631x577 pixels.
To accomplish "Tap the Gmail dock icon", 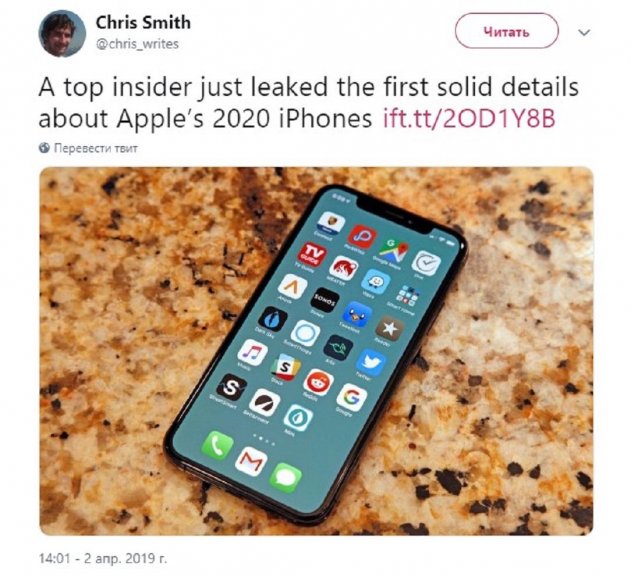I will (x=252, y=461).
